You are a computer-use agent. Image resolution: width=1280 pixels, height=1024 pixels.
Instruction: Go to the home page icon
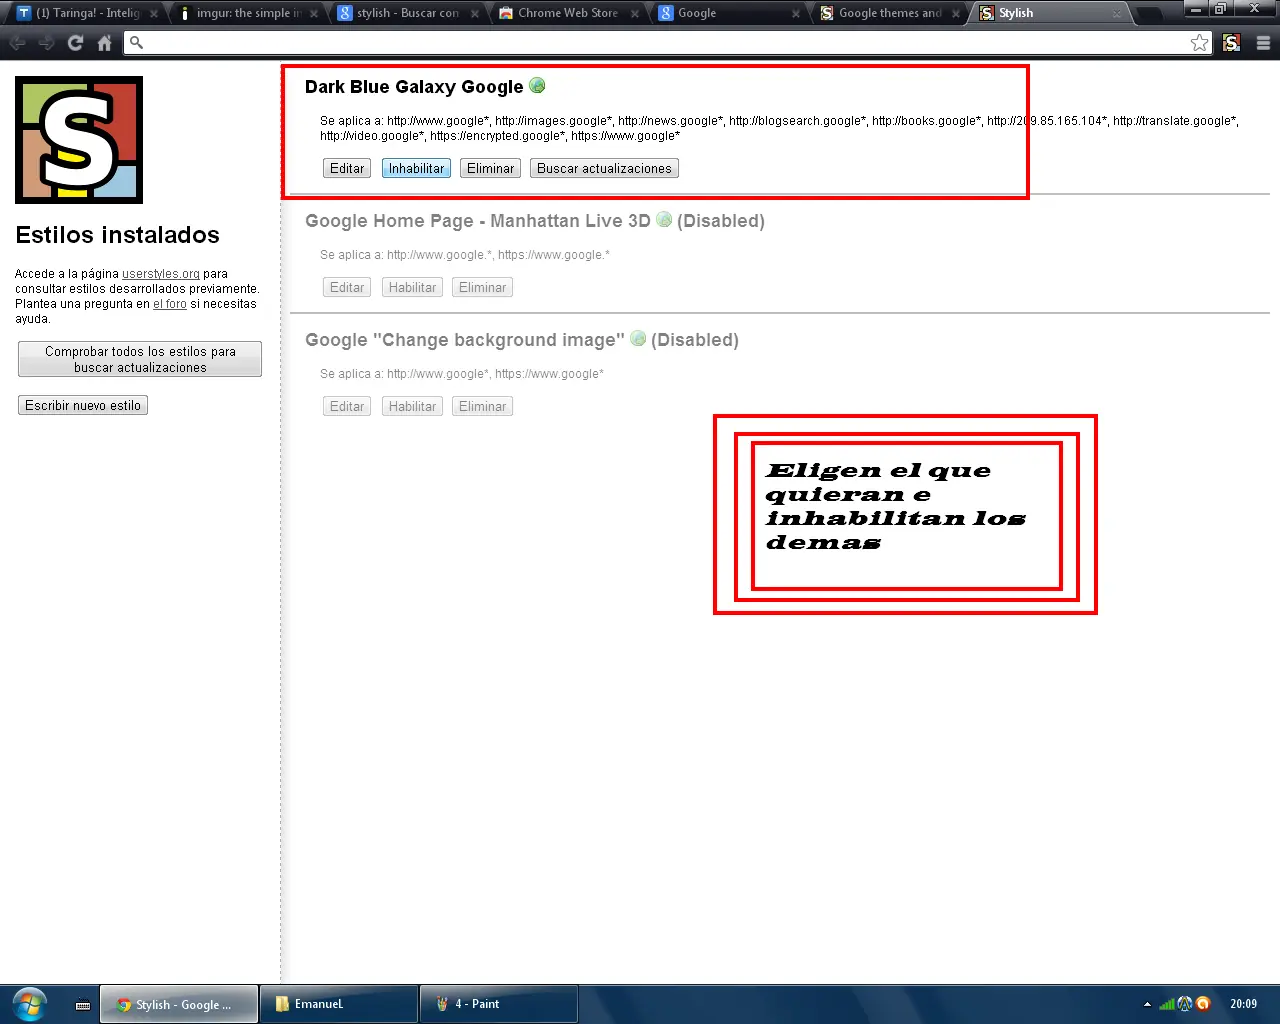104,43
